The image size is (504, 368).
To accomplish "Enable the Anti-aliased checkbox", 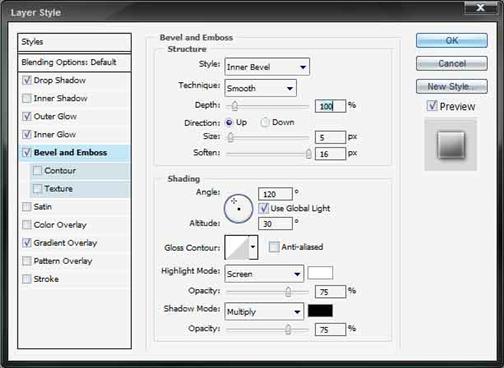I will (x=274, y=247).
